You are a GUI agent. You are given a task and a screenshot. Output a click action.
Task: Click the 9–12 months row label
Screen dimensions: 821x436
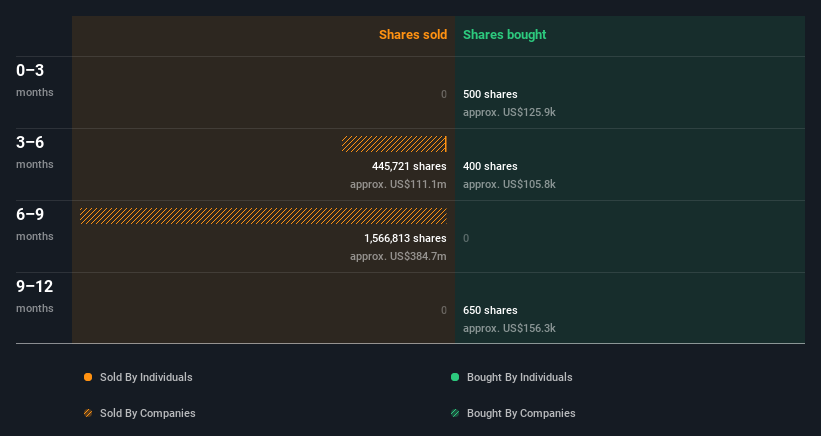tap(35, 296)
